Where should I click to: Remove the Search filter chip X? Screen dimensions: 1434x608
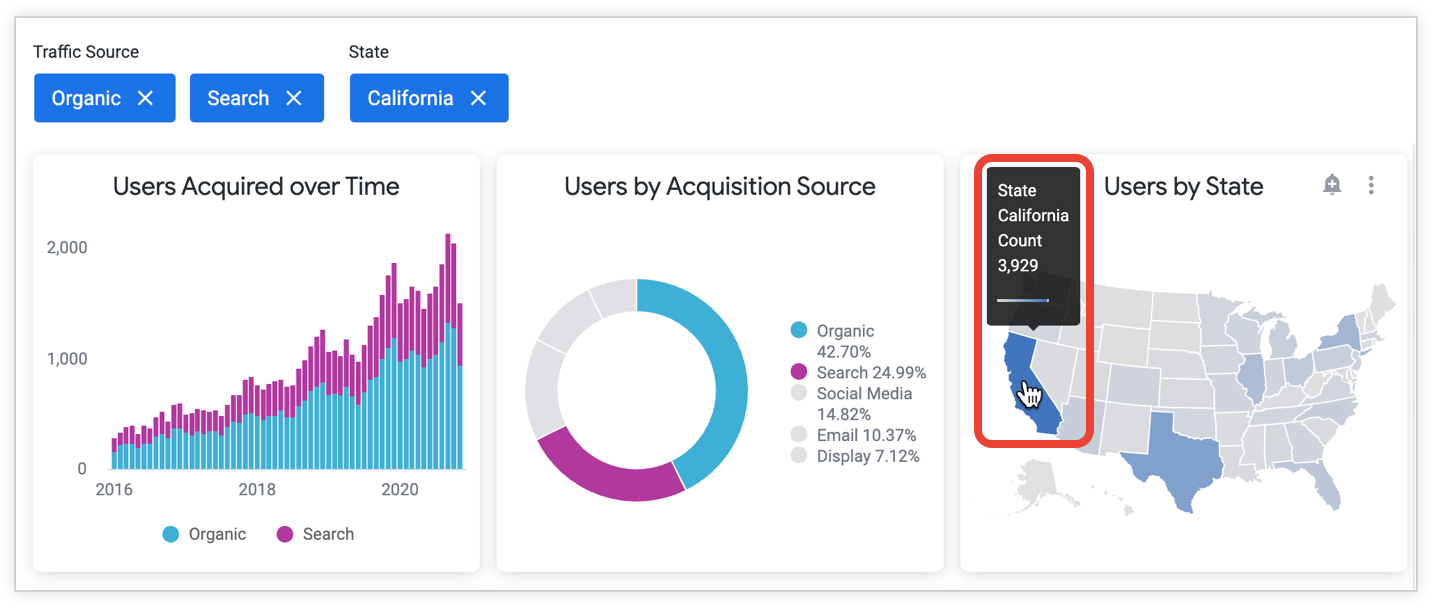[293, 98]
